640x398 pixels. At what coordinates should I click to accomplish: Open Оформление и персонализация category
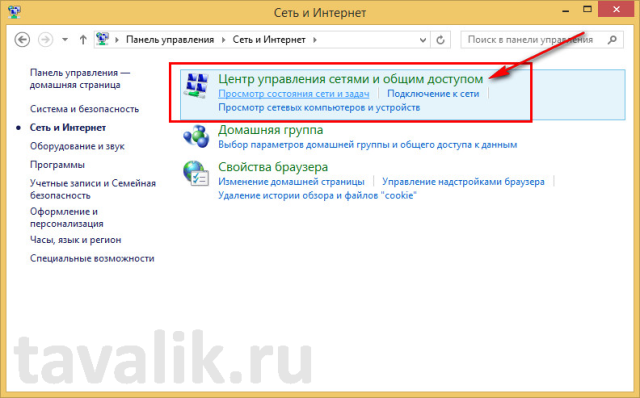click(x=67, y=218)
